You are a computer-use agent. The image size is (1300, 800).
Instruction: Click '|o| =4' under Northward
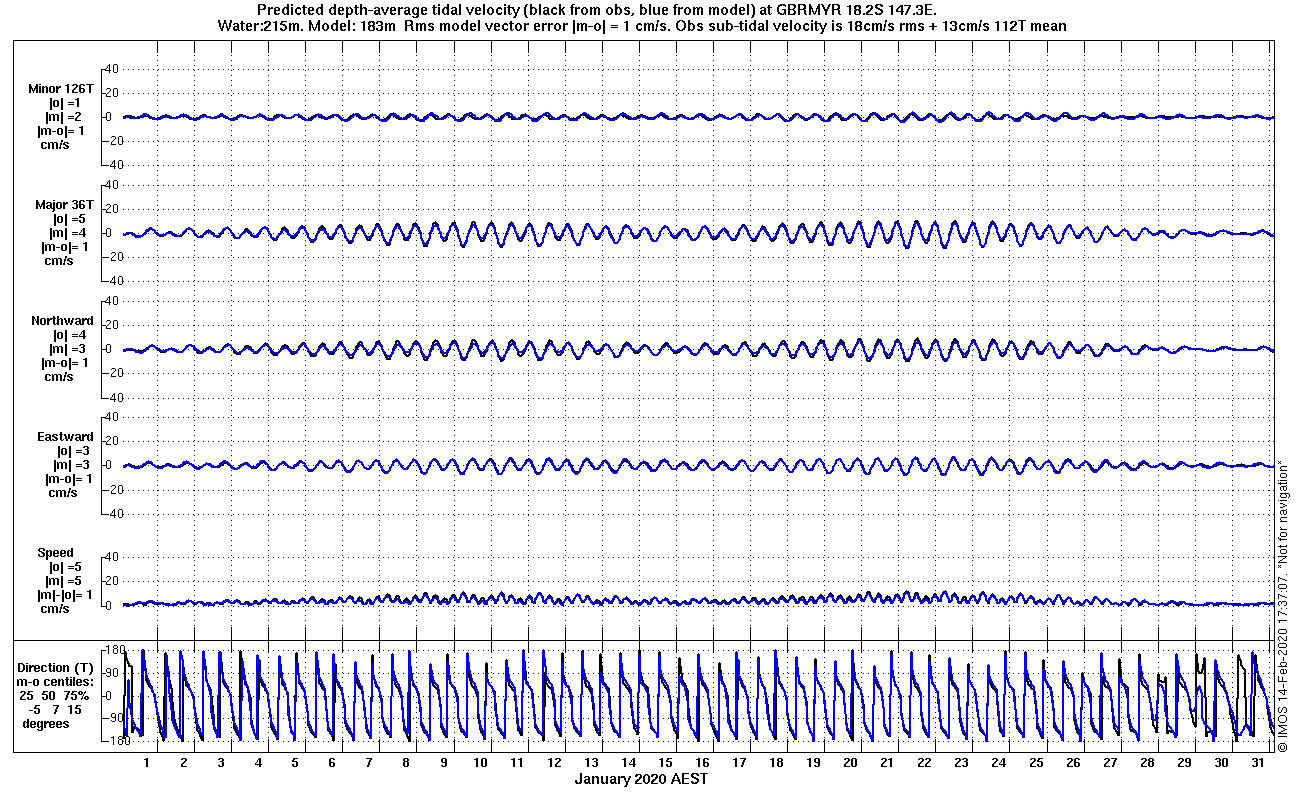click(x=69, y=335)
